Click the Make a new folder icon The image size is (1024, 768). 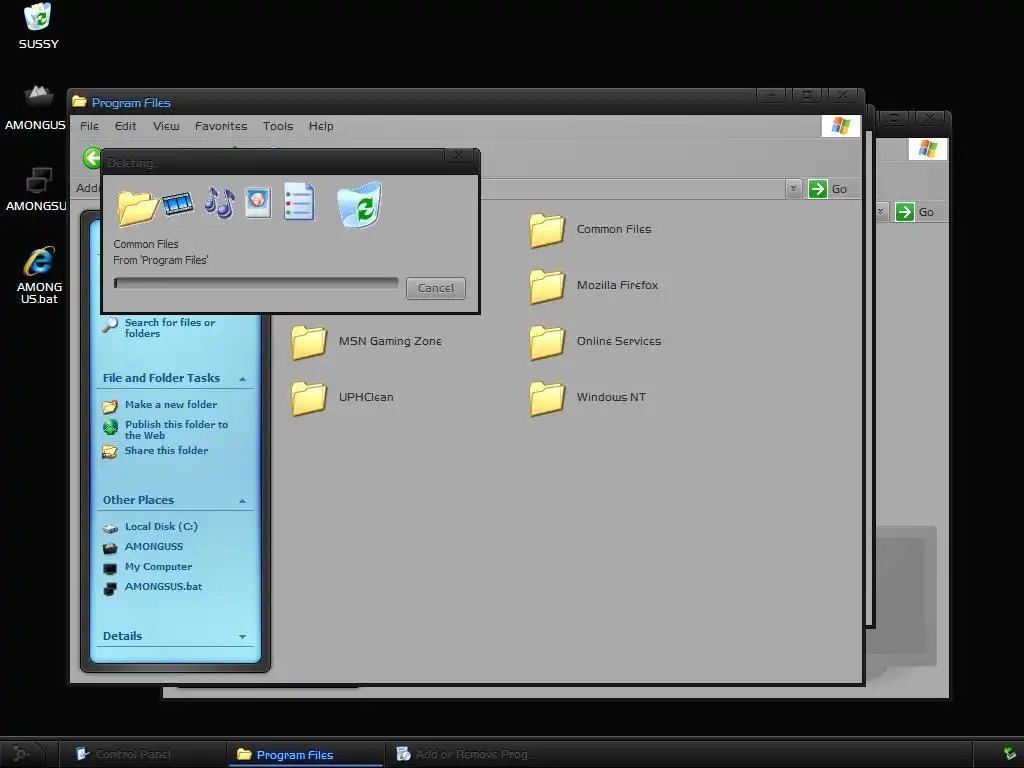(x=110, y=406)
